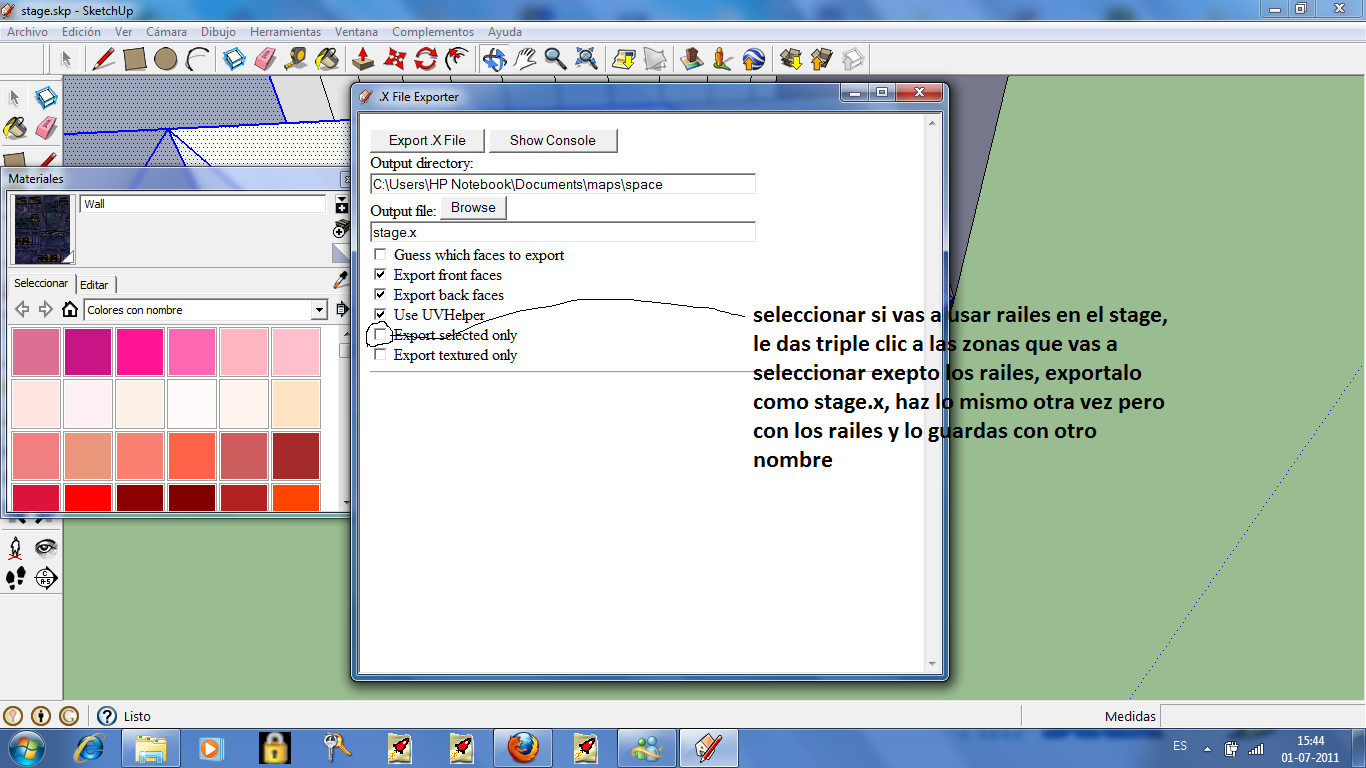Screen dimensions: 1366x768
Task: Click the home icon in Materiales panel
Action: 70,310
